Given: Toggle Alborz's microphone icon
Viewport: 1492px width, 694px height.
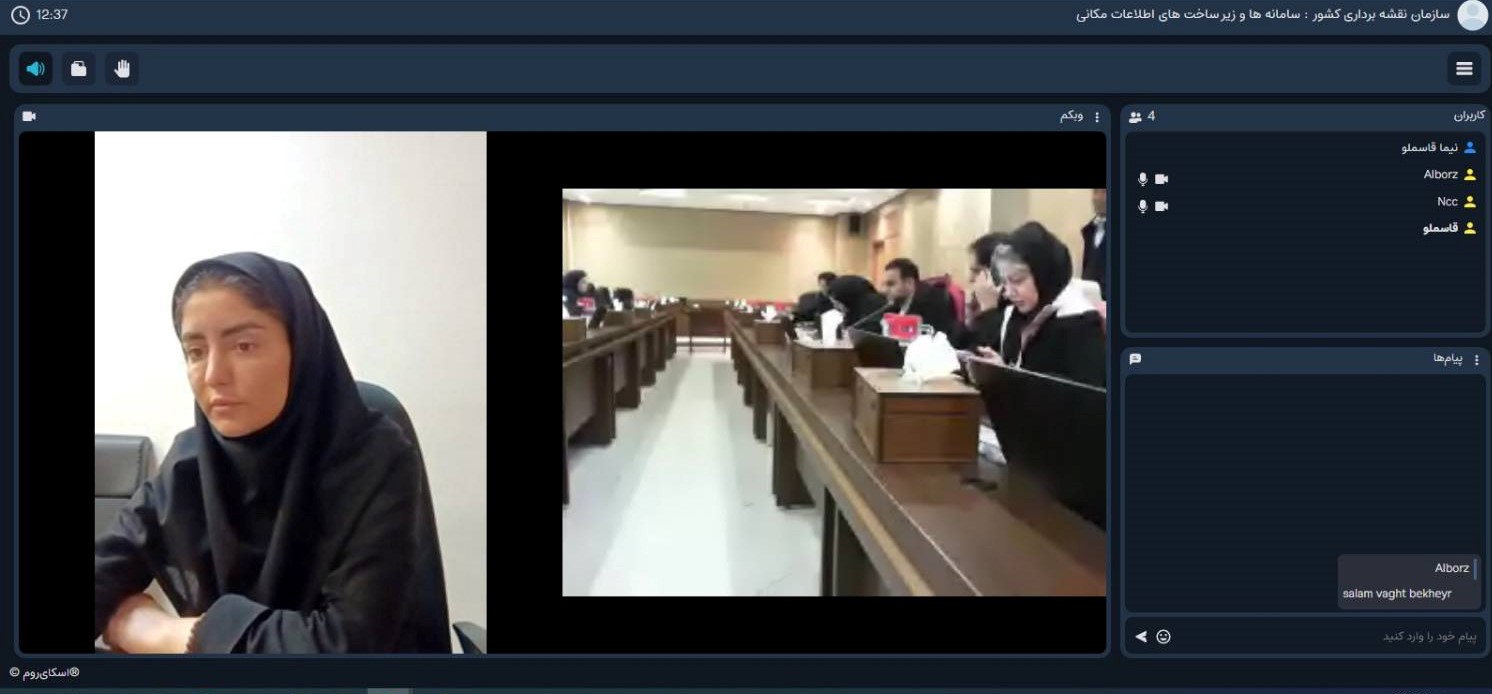Looking at the screenshot, I should [1142, 179].
